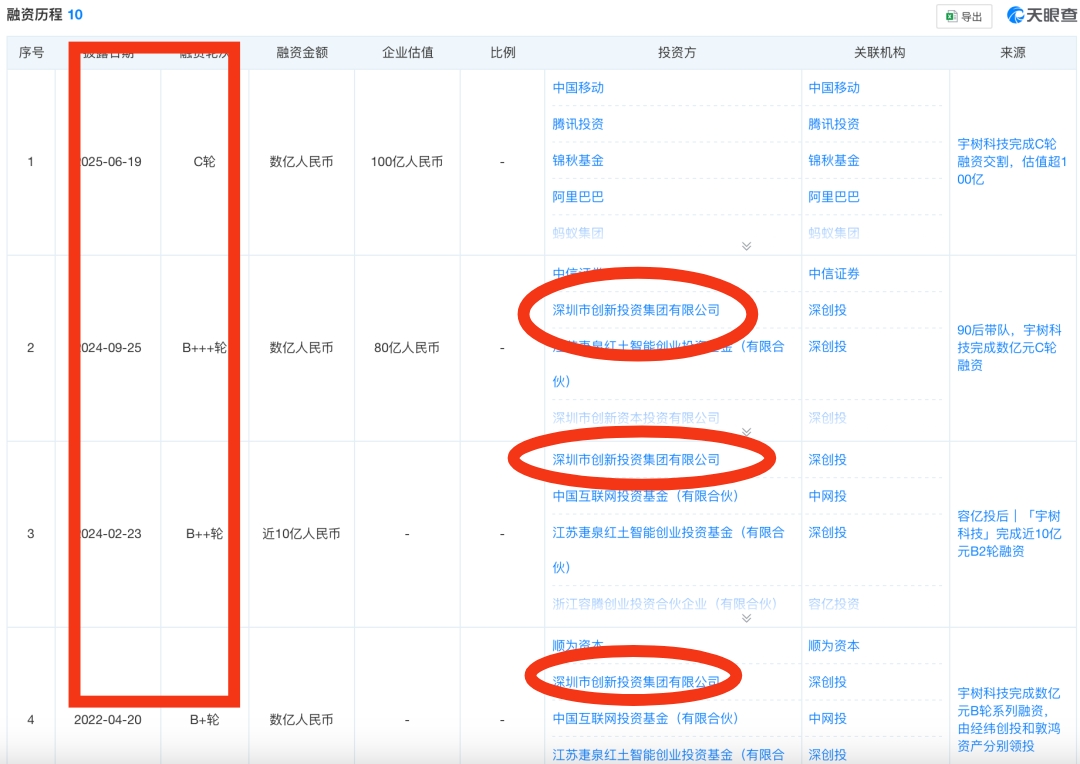This screenshot has width=1080, height=764.
Task: Open 中国互联网投资基金 in the B++轮 row
Action: click(x=645, y=496)
